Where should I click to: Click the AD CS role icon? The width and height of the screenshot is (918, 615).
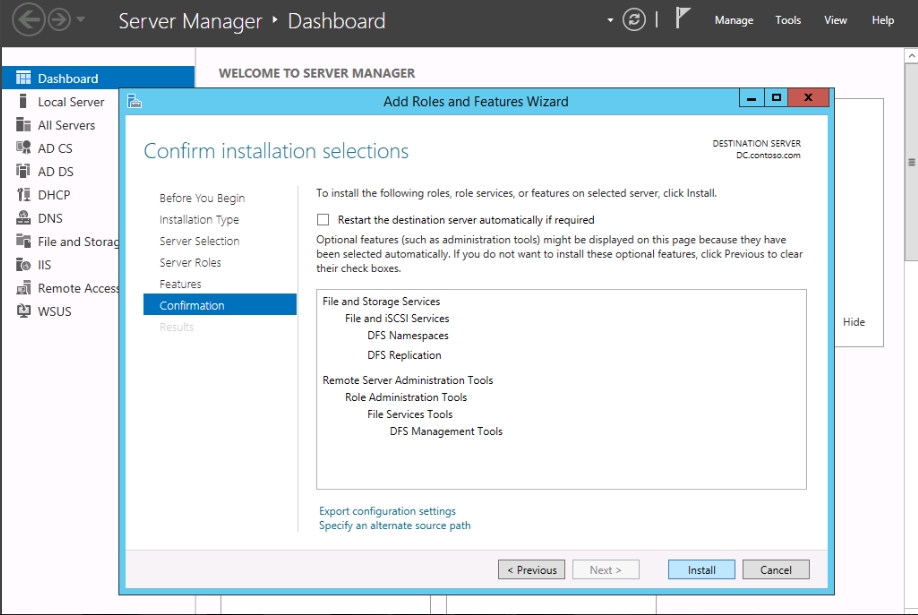pos(23,148)
